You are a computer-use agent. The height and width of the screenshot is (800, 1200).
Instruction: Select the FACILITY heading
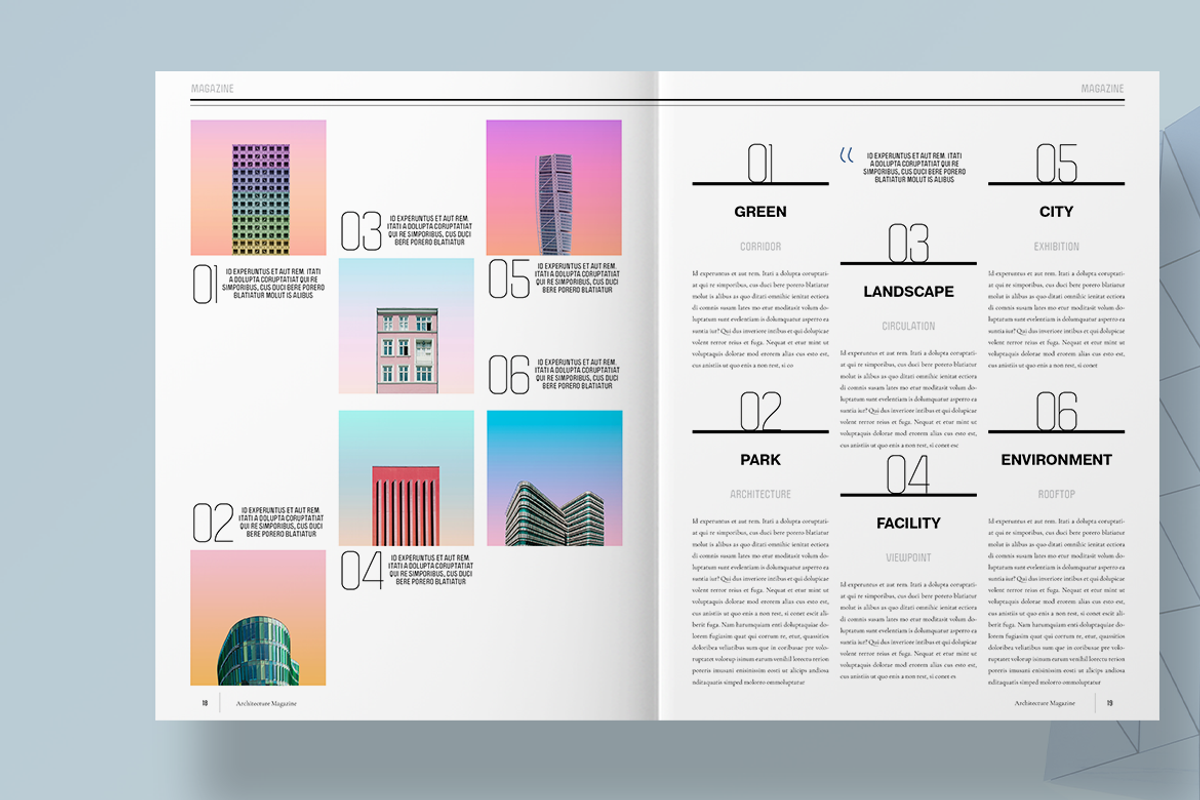click(x=908, y=522)
